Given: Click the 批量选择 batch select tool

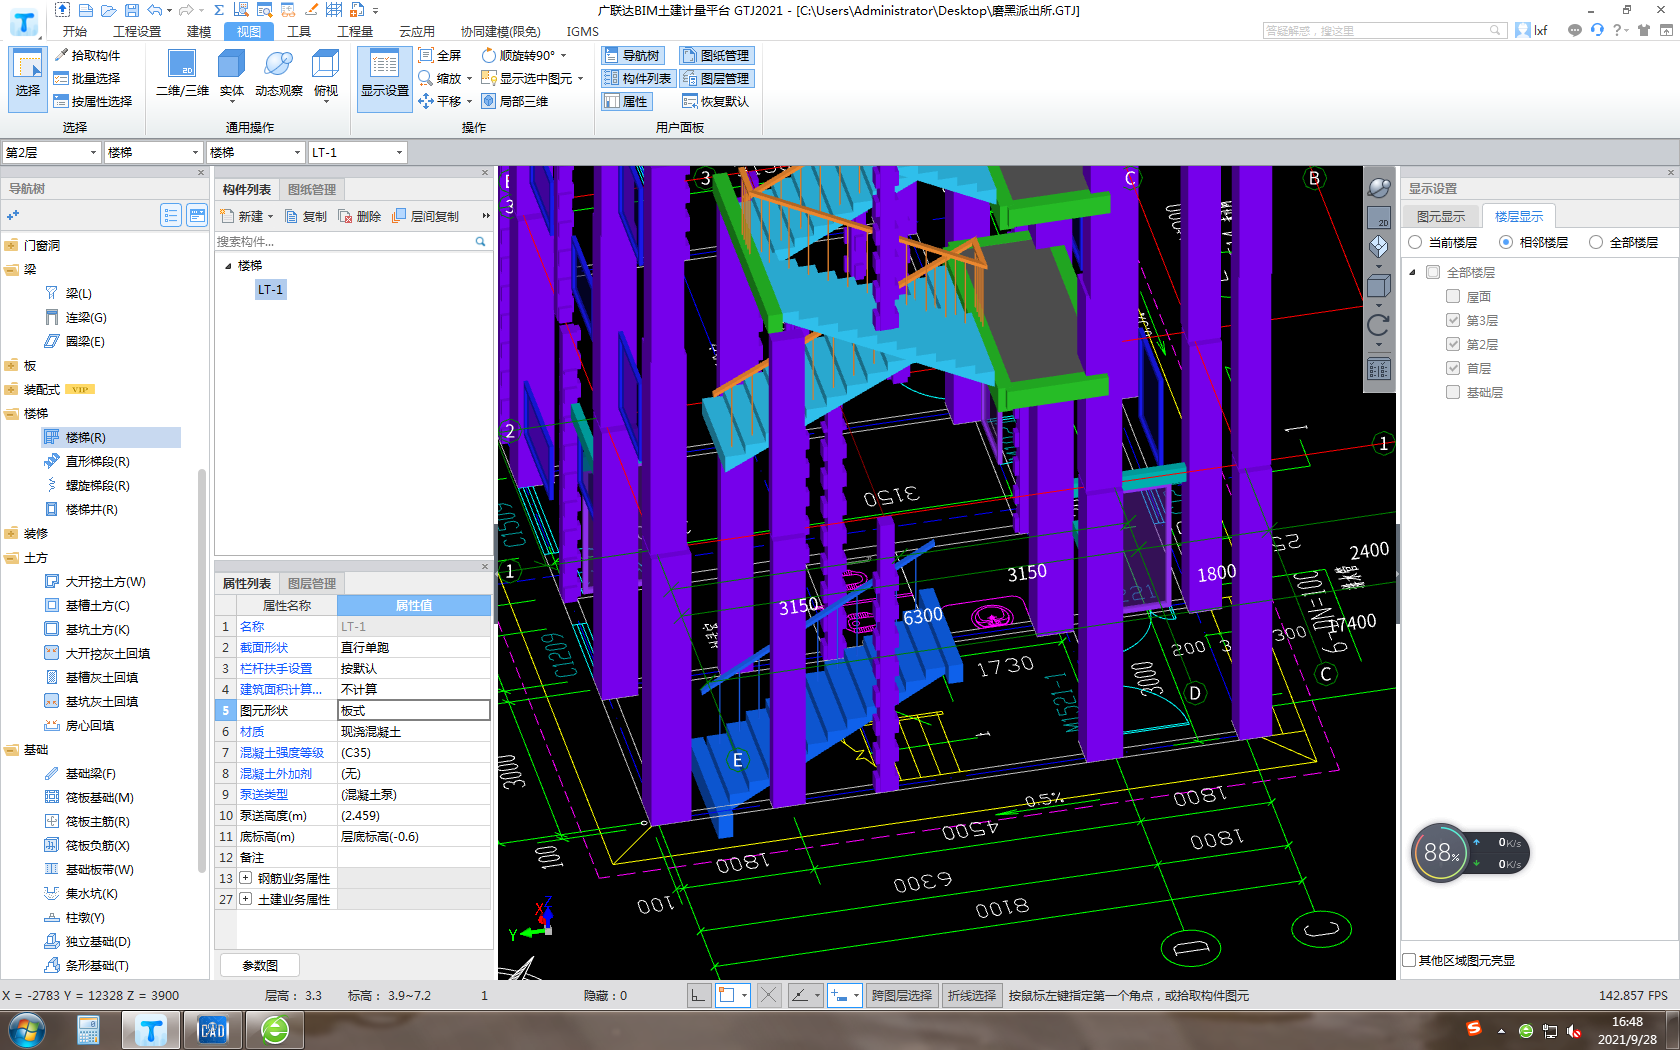Looking at the screenshot, I should pyautogui.click(x=87, y=78).
